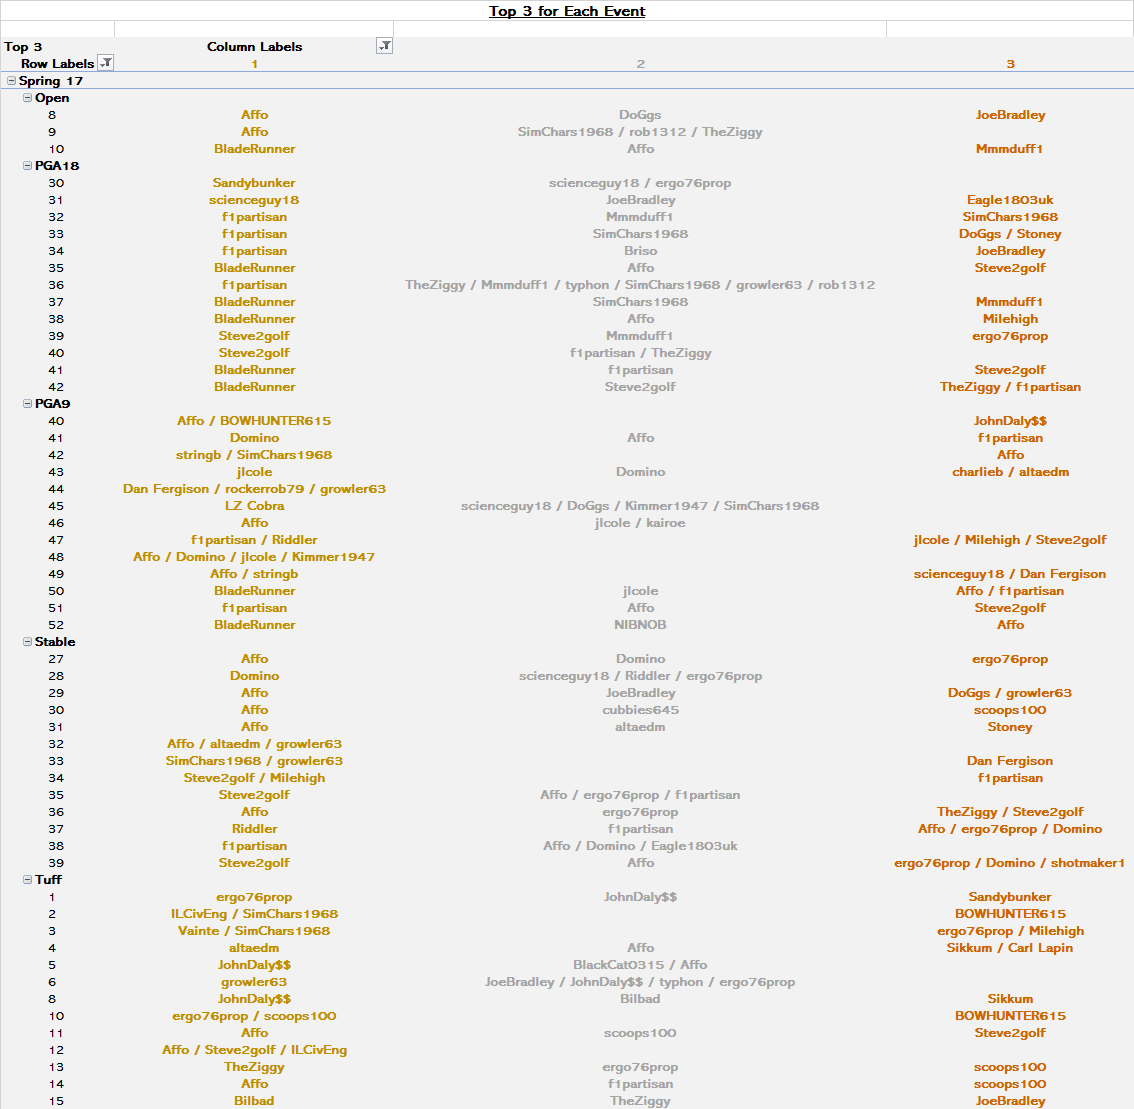Image resolution: width=1134 pixels, height=1109 pixels.
Task: Open the Column Labels filter dropdown
Action: coord(384,46)
